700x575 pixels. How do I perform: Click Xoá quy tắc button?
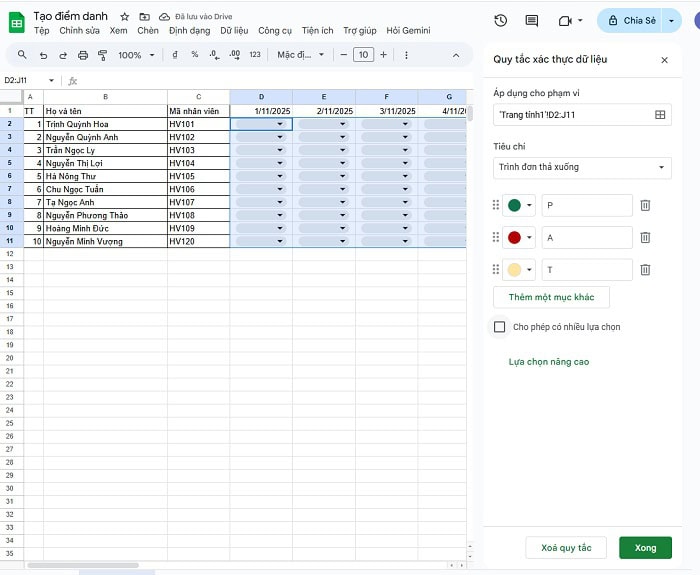pyautogui.click(x=566, y=548)
